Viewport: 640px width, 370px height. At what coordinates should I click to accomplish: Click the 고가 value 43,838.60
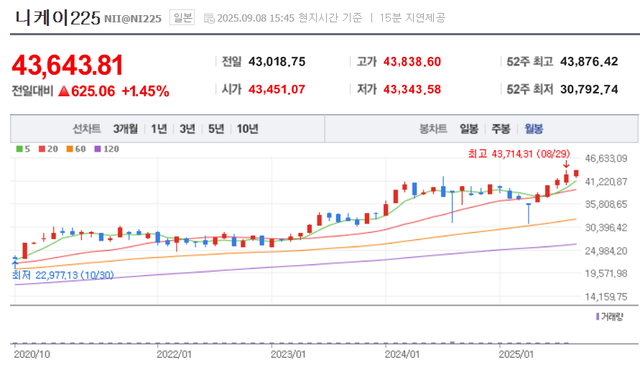[412, 62]
